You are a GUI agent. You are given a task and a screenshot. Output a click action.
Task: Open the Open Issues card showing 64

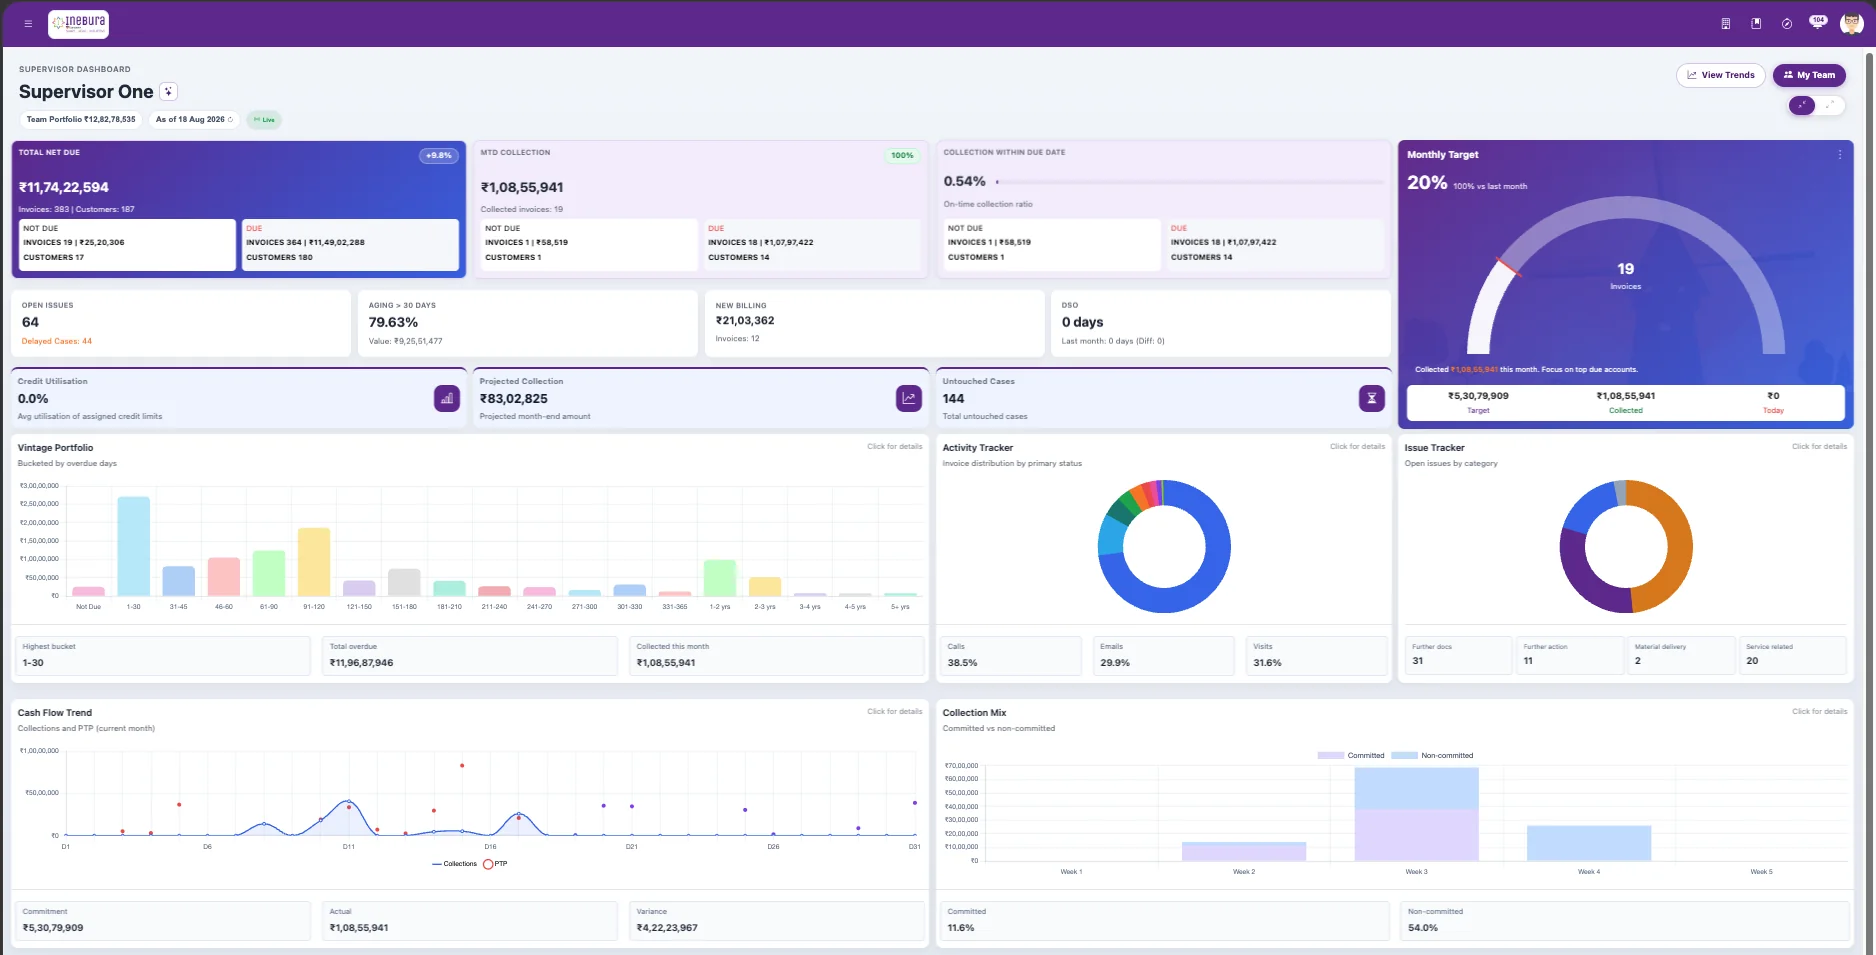coord(181,323)
